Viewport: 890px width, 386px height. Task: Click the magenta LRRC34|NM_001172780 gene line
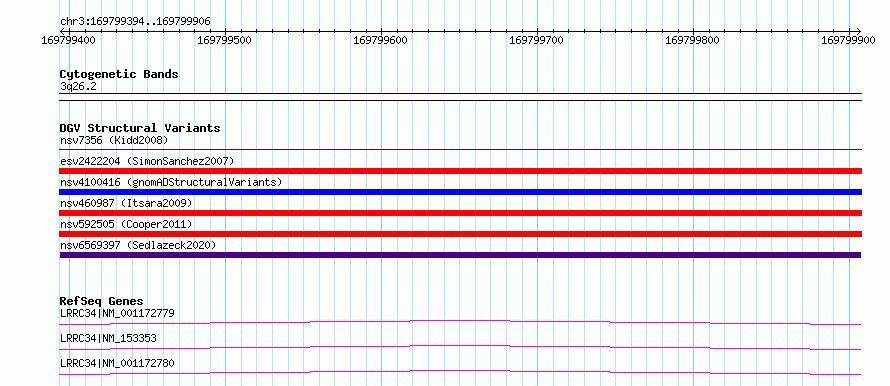[460, 372]
